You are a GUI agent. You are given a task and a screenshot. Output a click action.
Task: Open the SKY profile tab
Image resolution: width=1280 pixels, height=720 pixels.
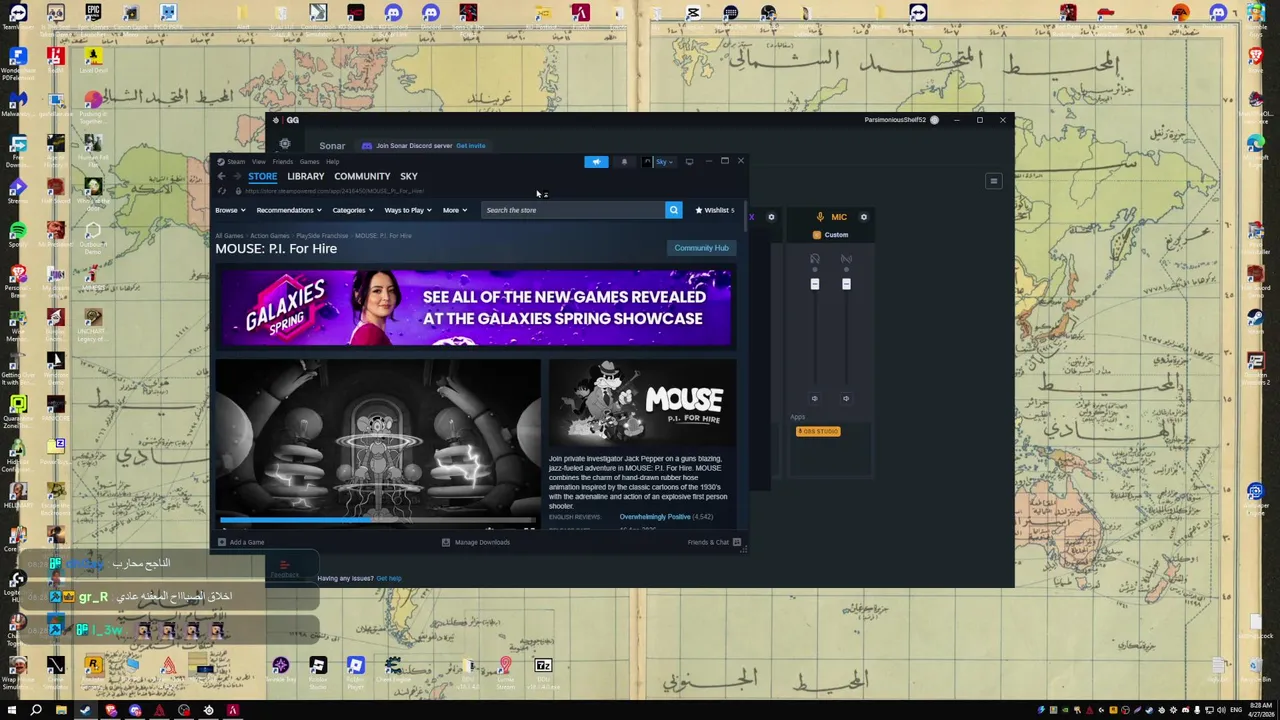click(409, 176)
